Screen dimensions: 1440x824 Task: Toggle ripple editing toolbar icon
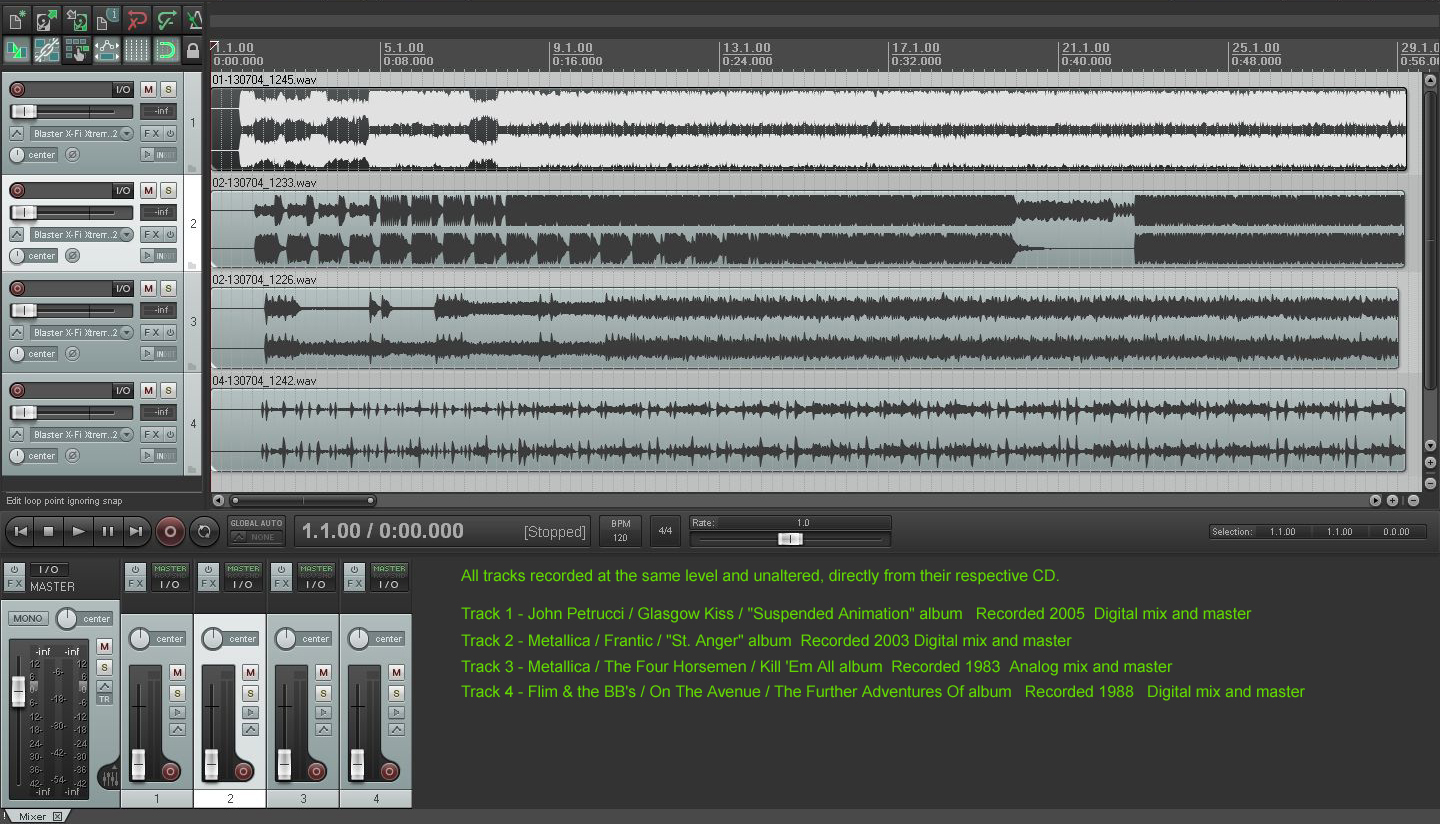pyautogui.click(x=76, y=49)
